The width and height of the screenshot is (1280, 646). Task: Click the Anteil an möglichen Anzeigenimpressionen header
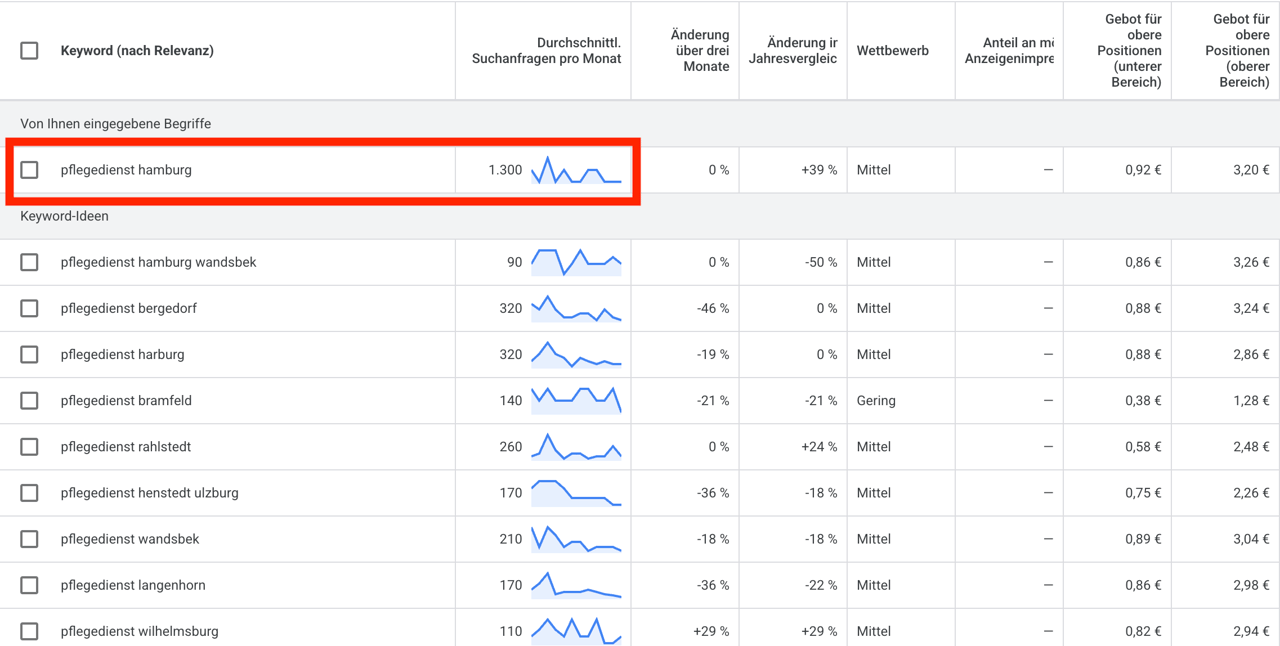[1009, 50]
